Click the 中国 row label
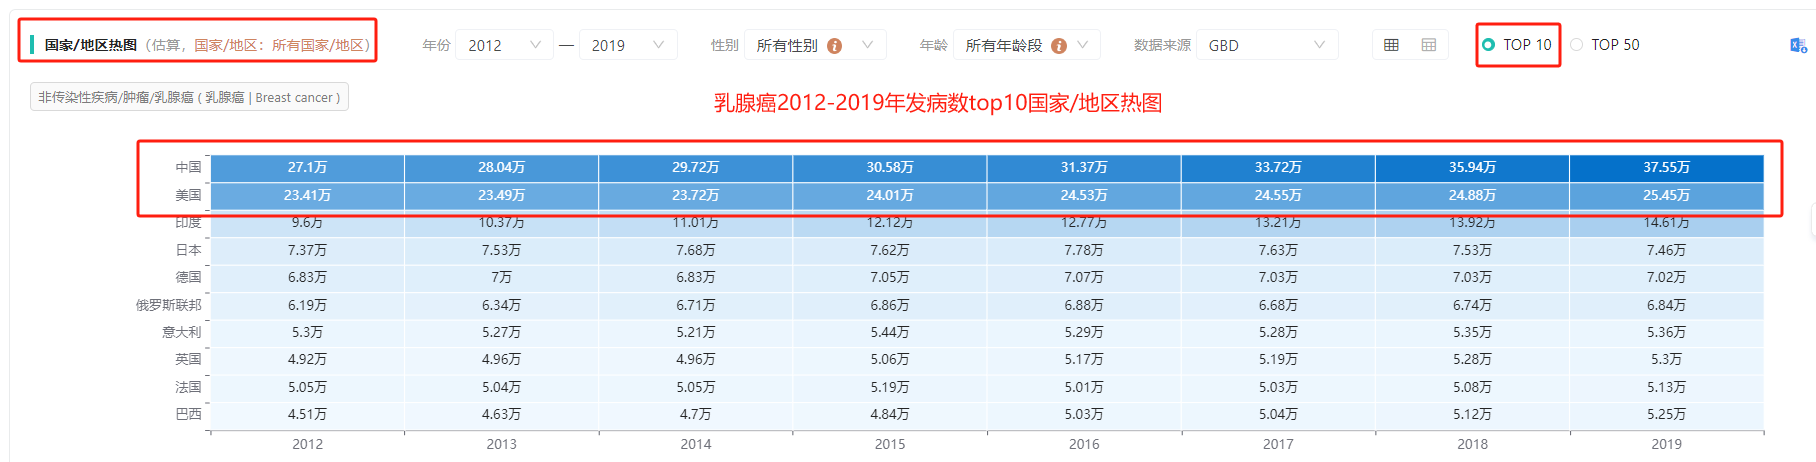This screenshot has width=1816, height=462. tap(188, 167)
